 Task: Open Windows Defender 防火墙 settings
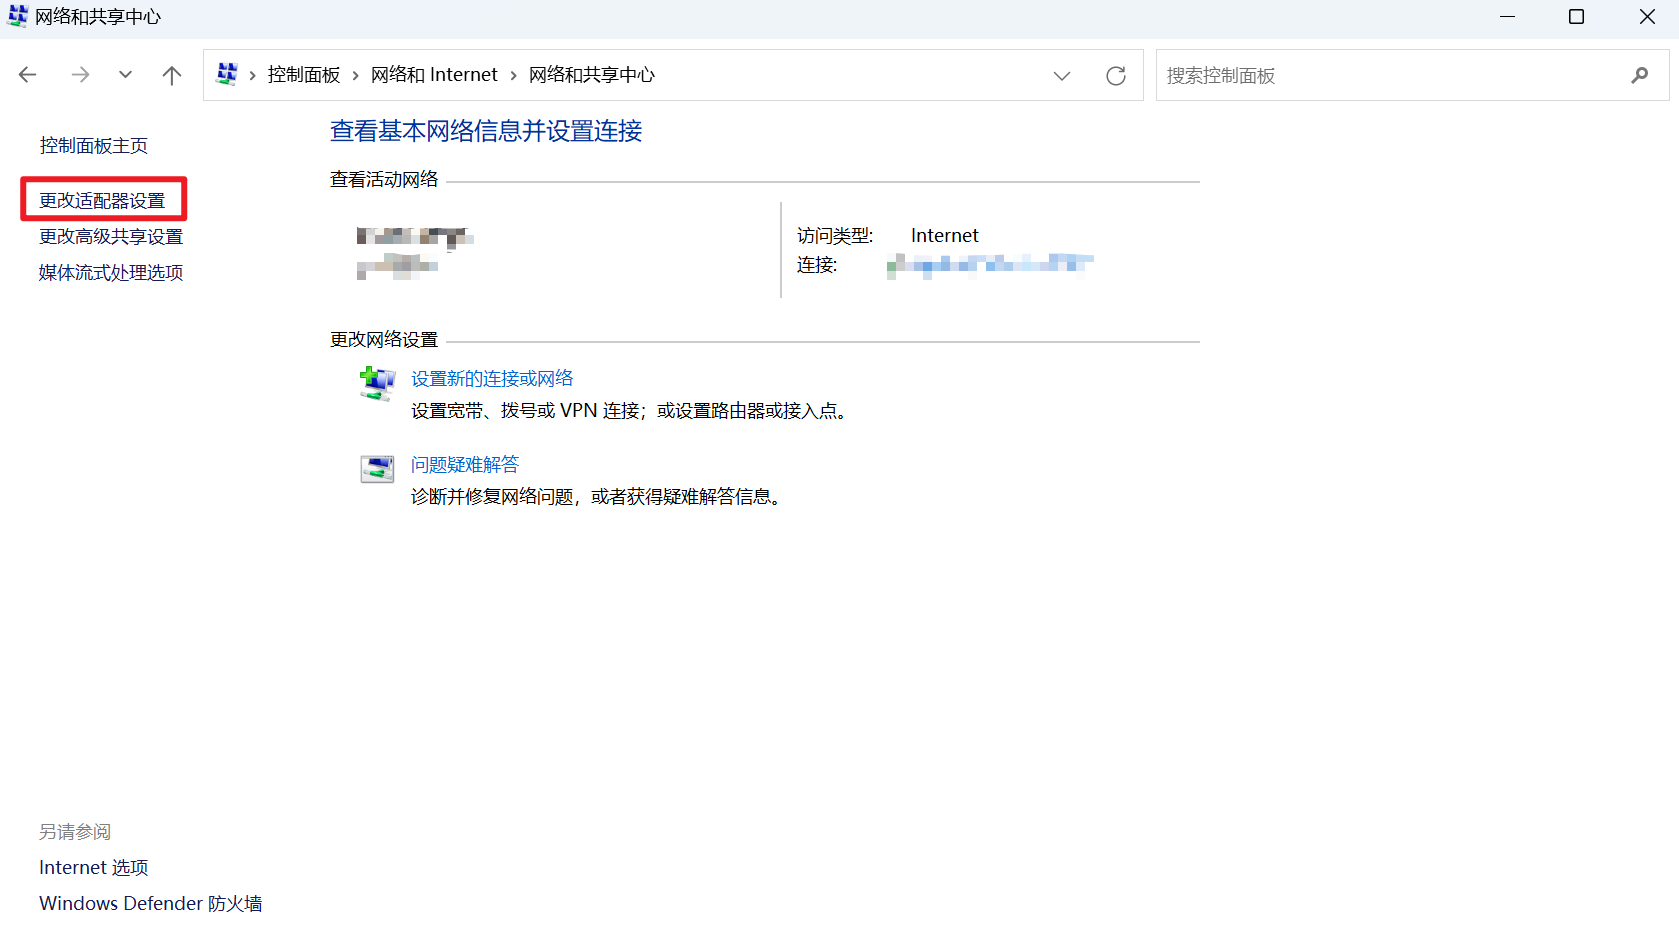(150, 903)
